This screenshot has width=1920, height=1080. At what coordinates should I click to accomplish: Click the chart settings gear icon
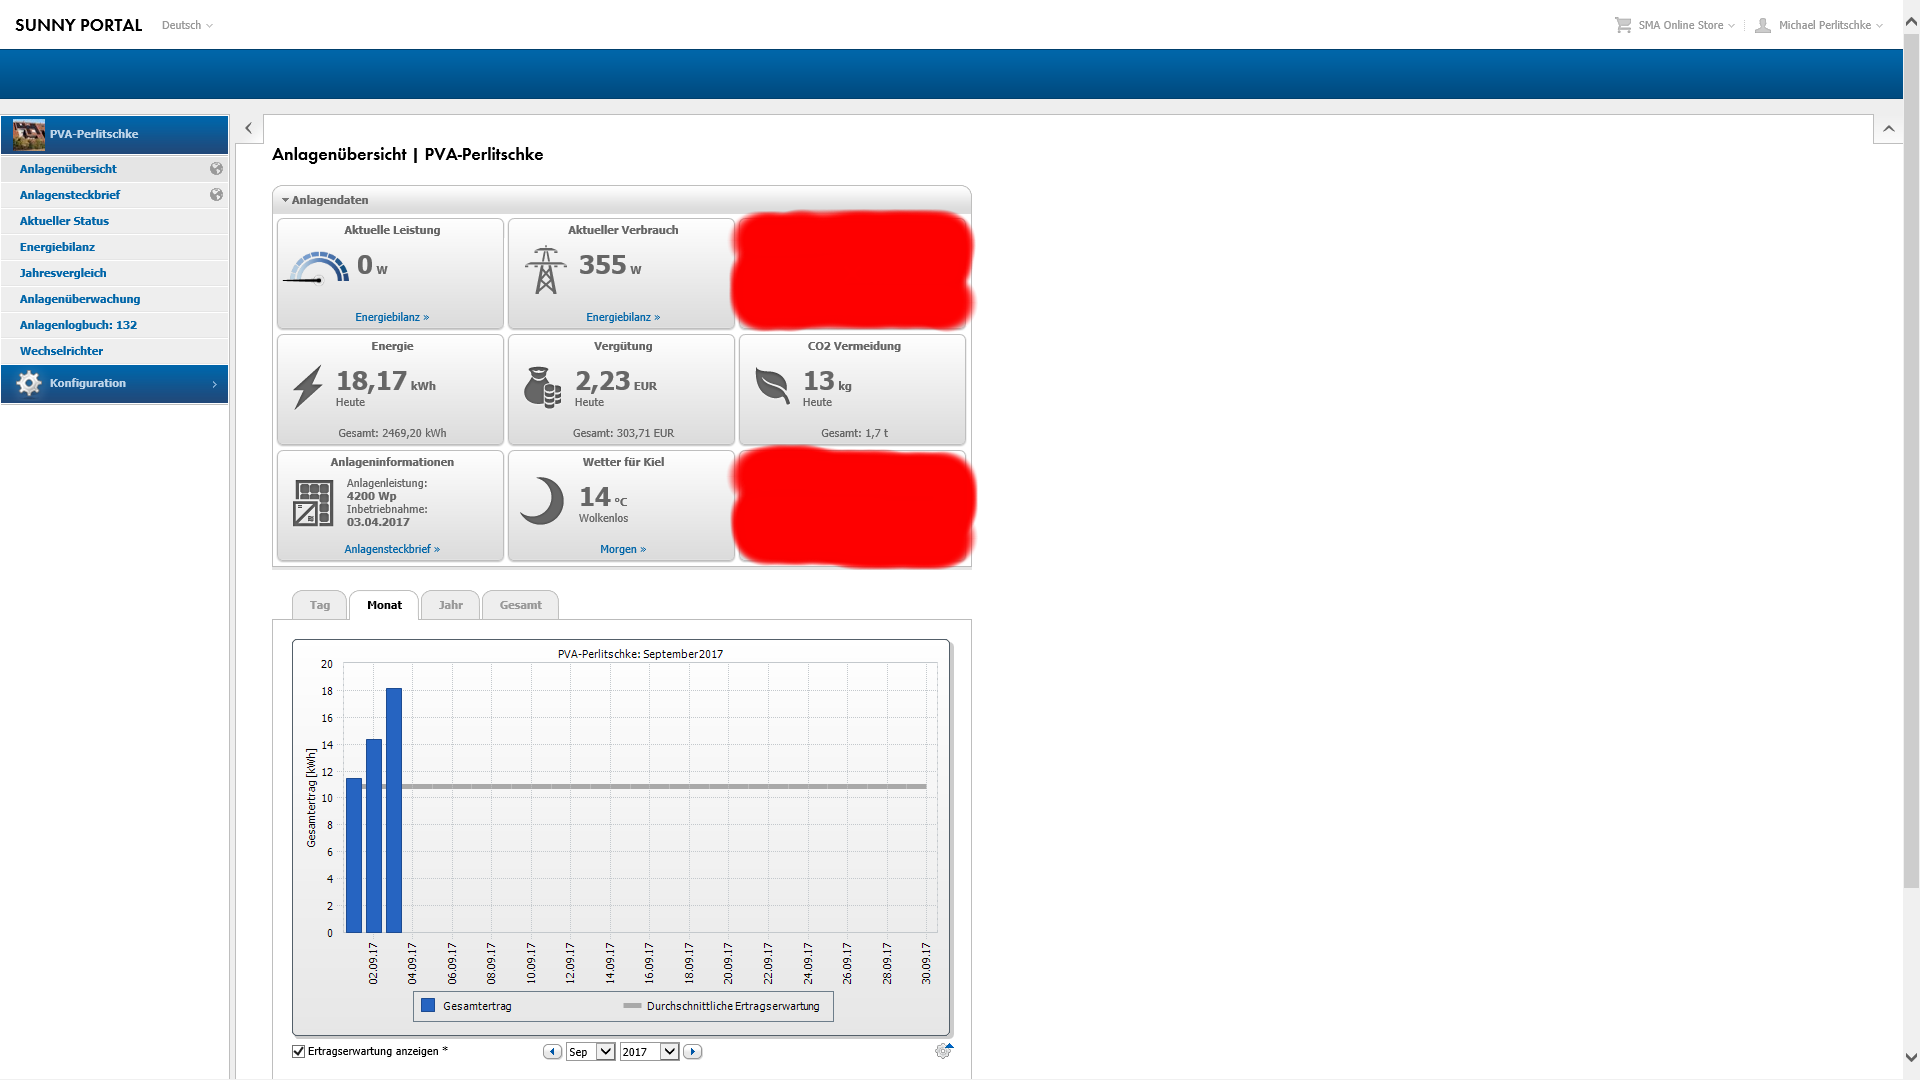pos(943,1051)
